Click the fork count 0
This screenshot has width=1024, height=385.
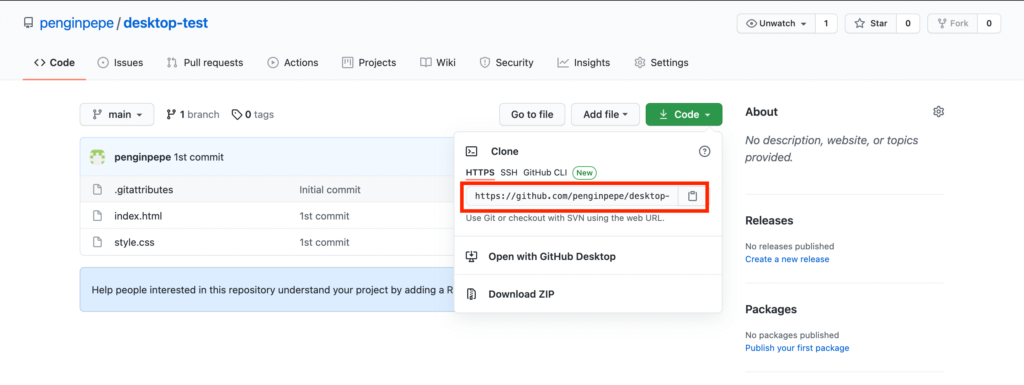pos(989,23)
